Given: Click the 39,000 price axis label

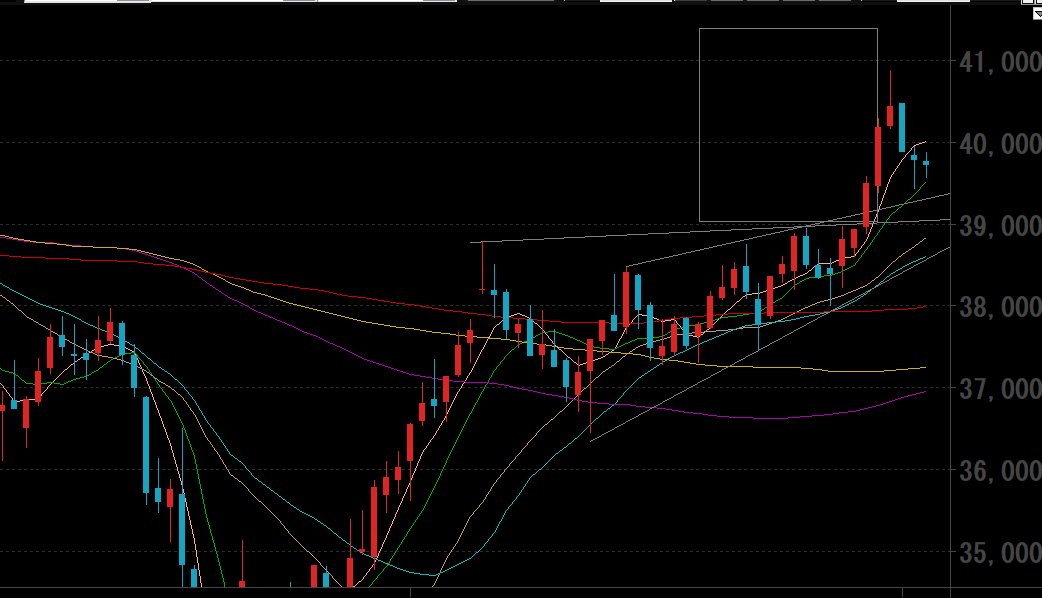Looking at the screenshot, I should tap(1000, 226).
